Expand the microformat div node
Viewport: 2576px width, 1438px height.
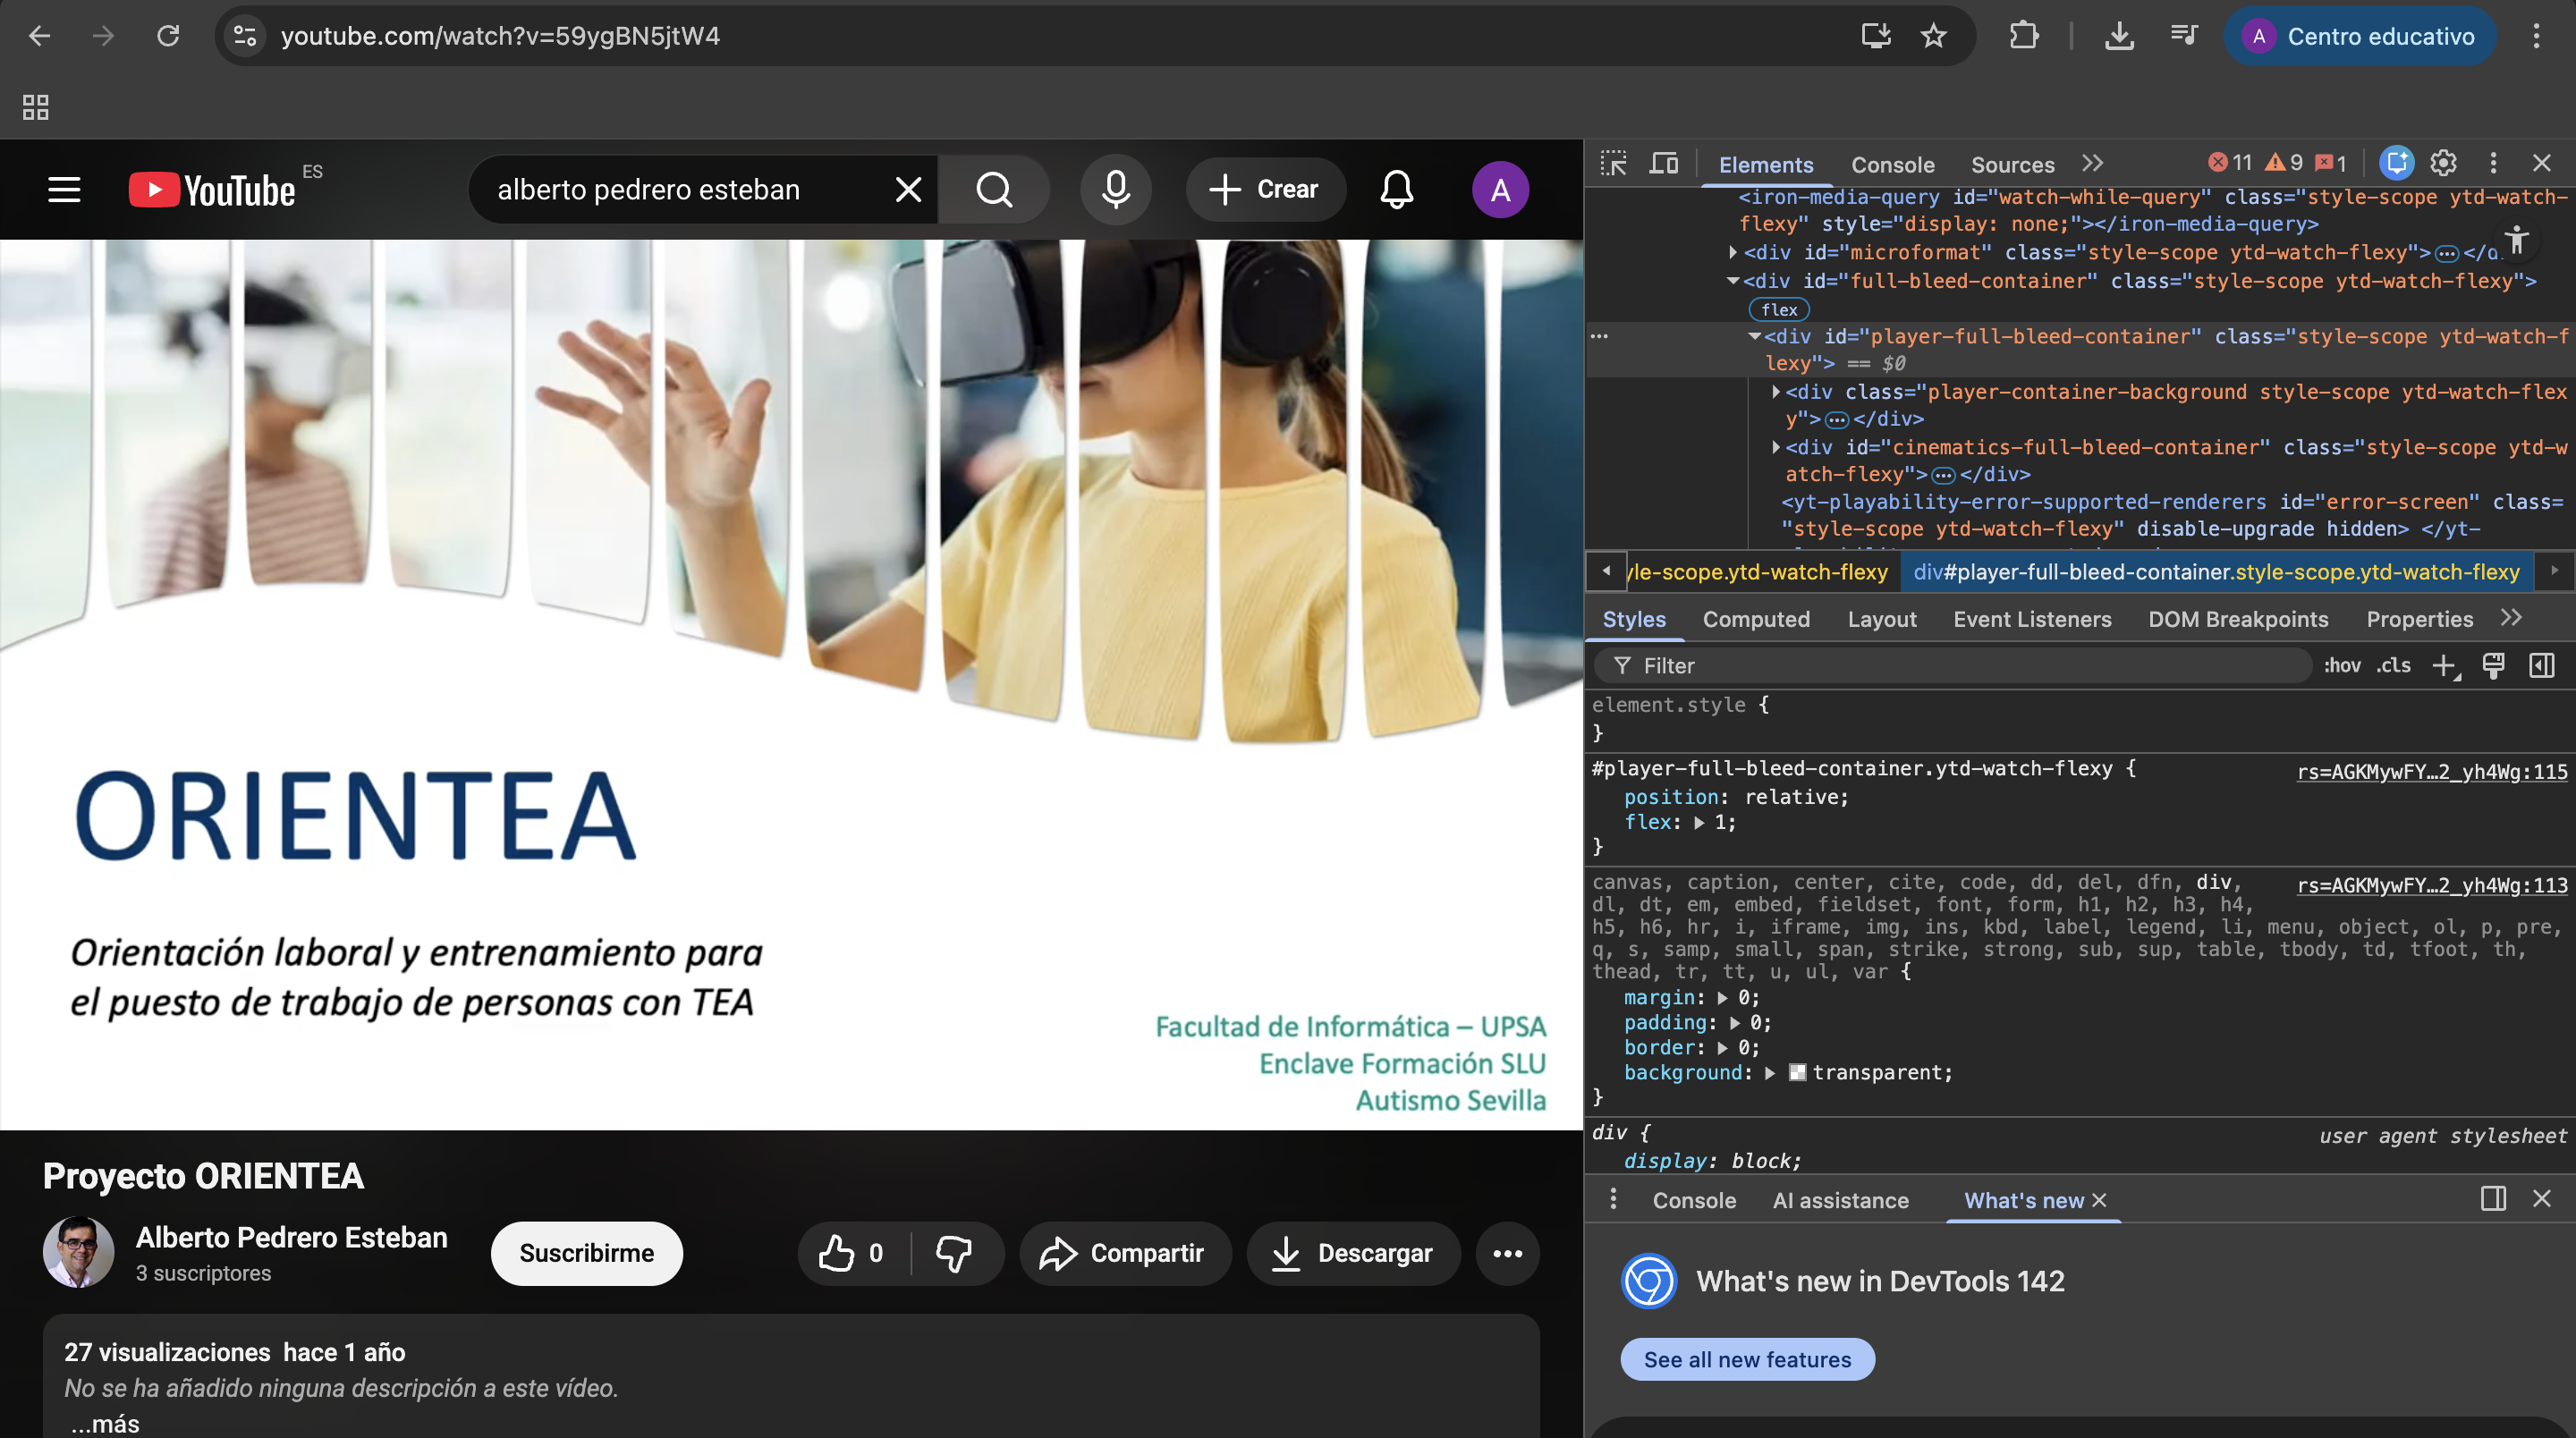(x=1733, y=252)
